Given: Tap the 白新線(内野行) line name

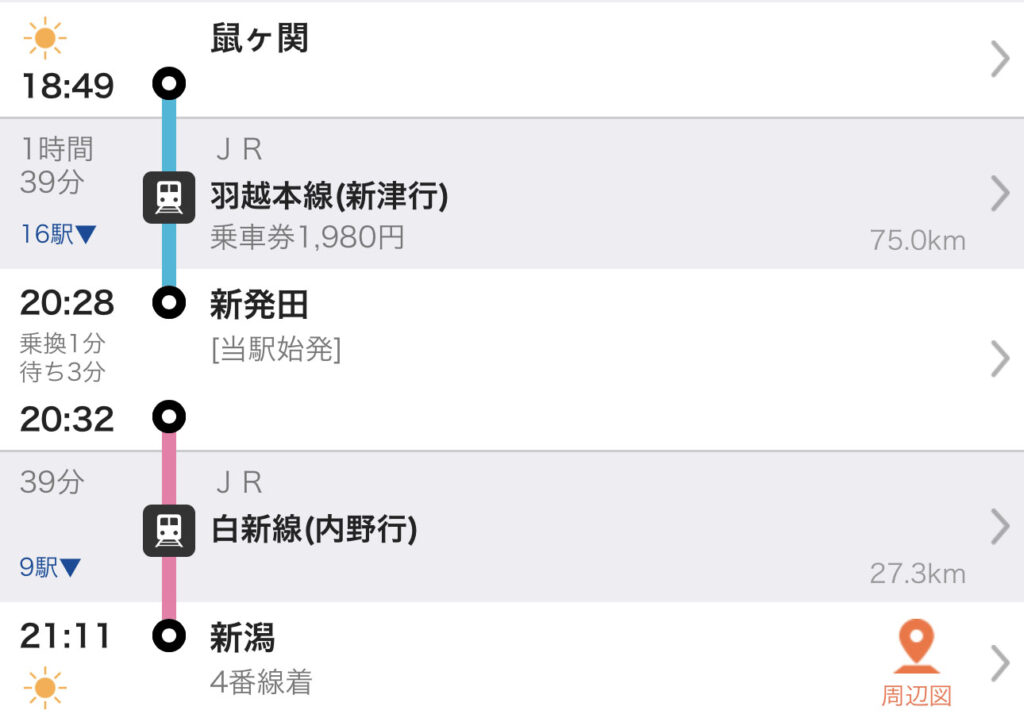Looking at the screenshot, I should (313, 529).
